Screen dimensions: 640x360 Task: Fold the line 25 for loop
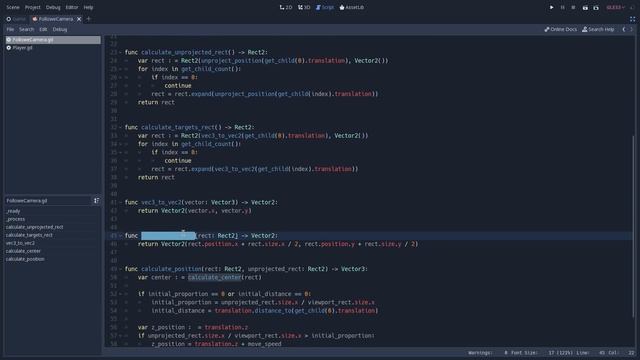click(120, 69)
